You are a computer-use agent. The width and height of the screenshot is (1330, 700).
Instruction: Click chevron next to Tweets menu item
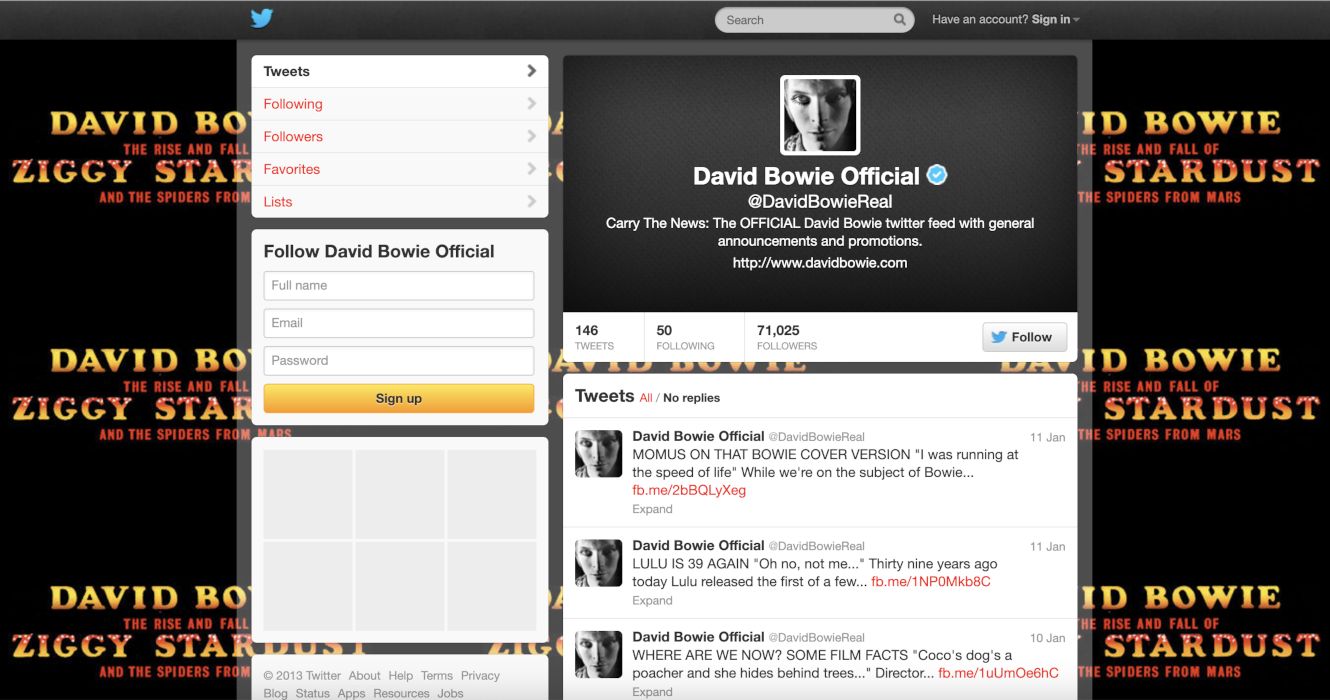click(531, 71)
